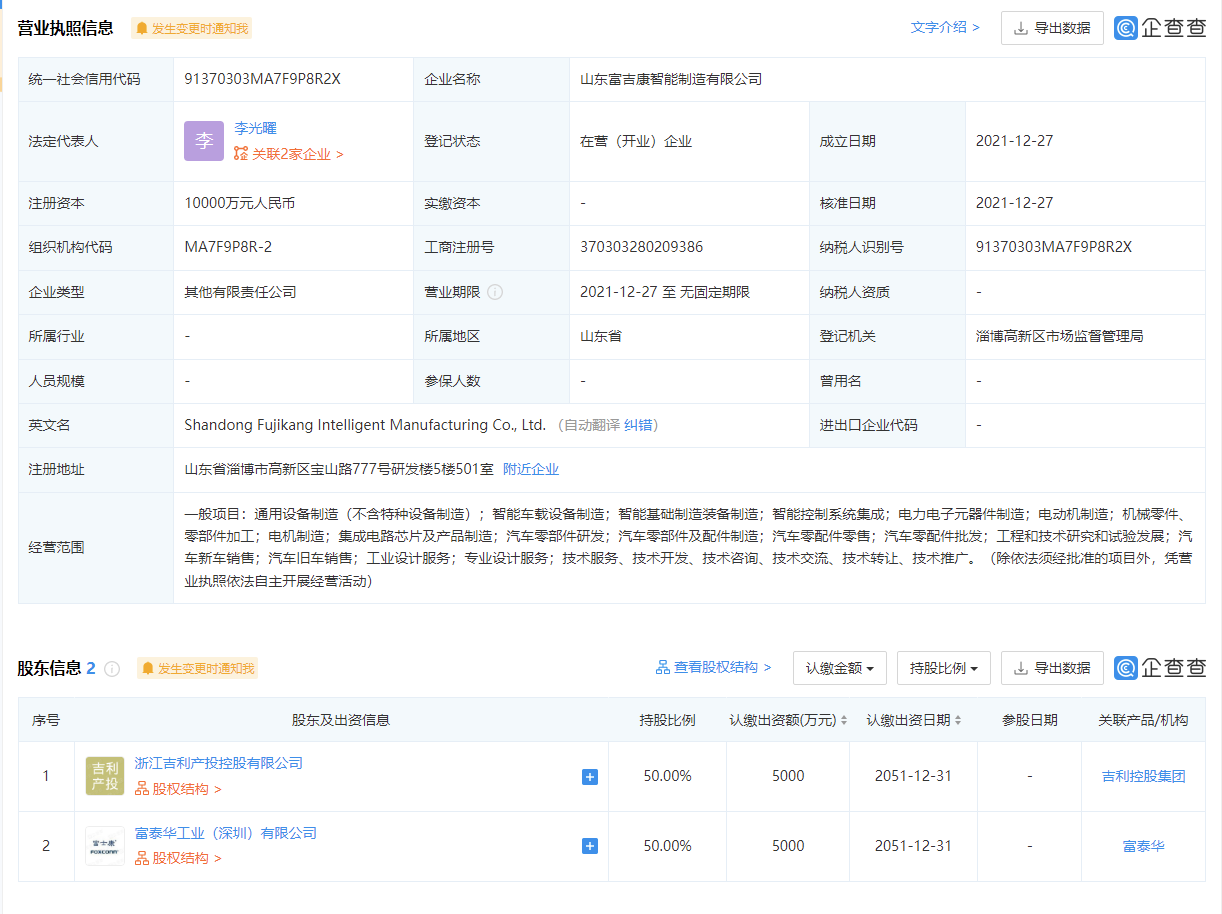
Task: Open the 持股比例 dropdown filter
Action: coord(944,668)
